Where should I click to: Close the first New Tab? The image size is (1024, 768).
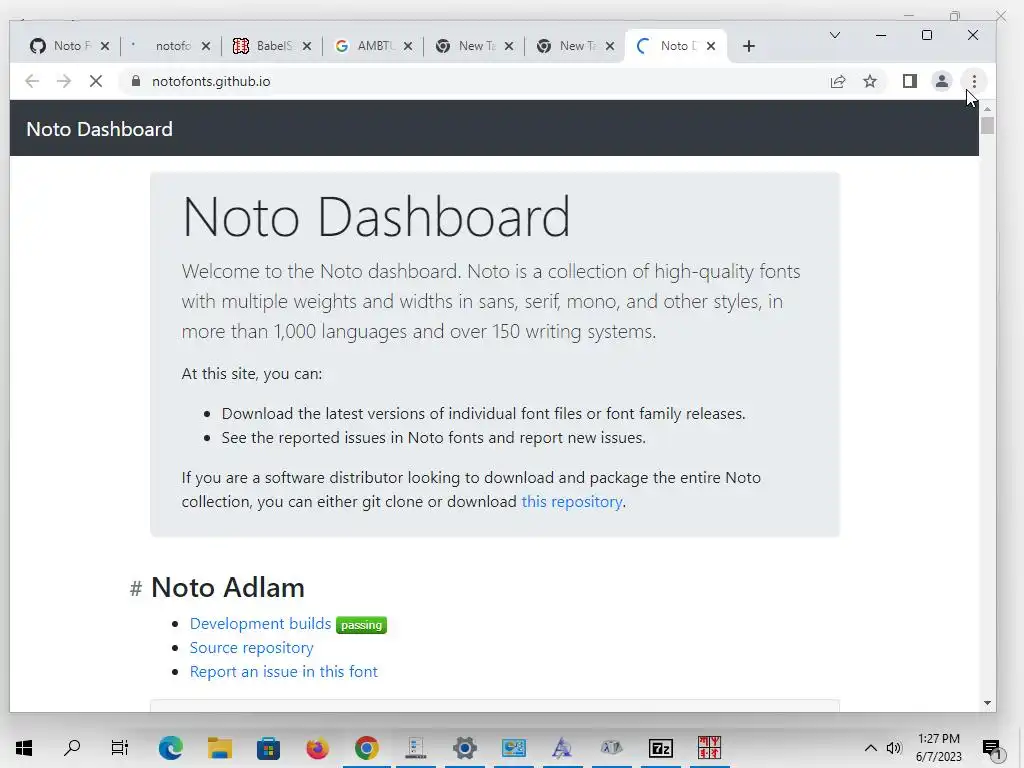509,46
